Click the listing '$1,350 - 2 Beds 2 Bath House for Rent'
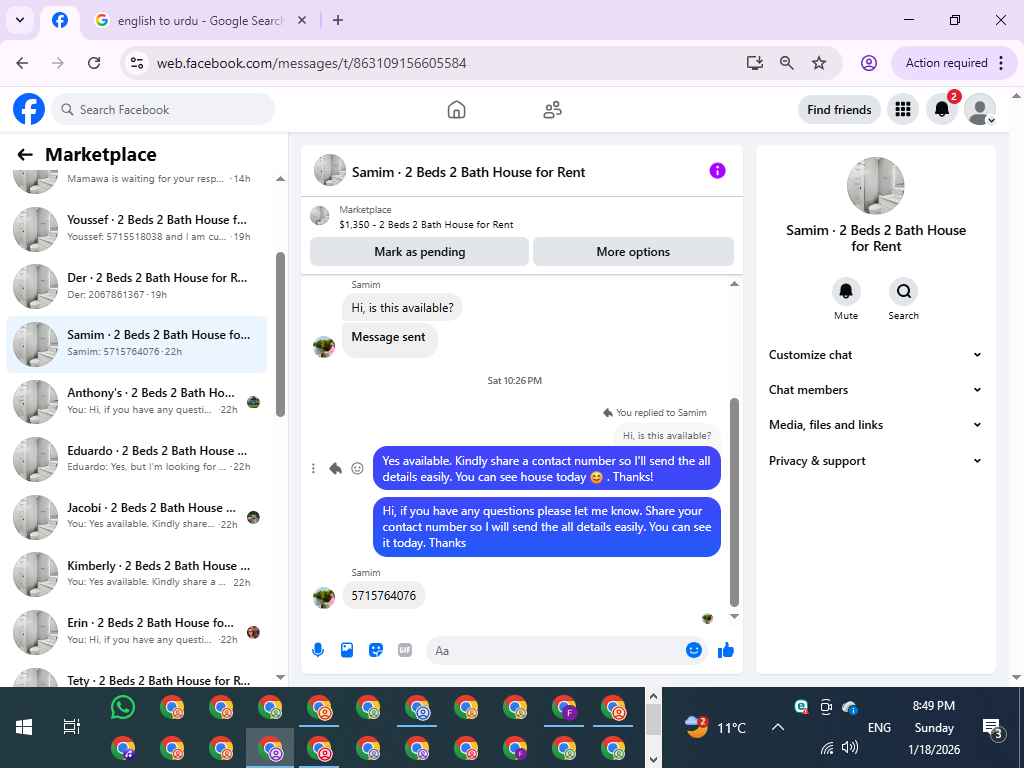Viewport: 1024px width, 768px height. pos(426,225)
